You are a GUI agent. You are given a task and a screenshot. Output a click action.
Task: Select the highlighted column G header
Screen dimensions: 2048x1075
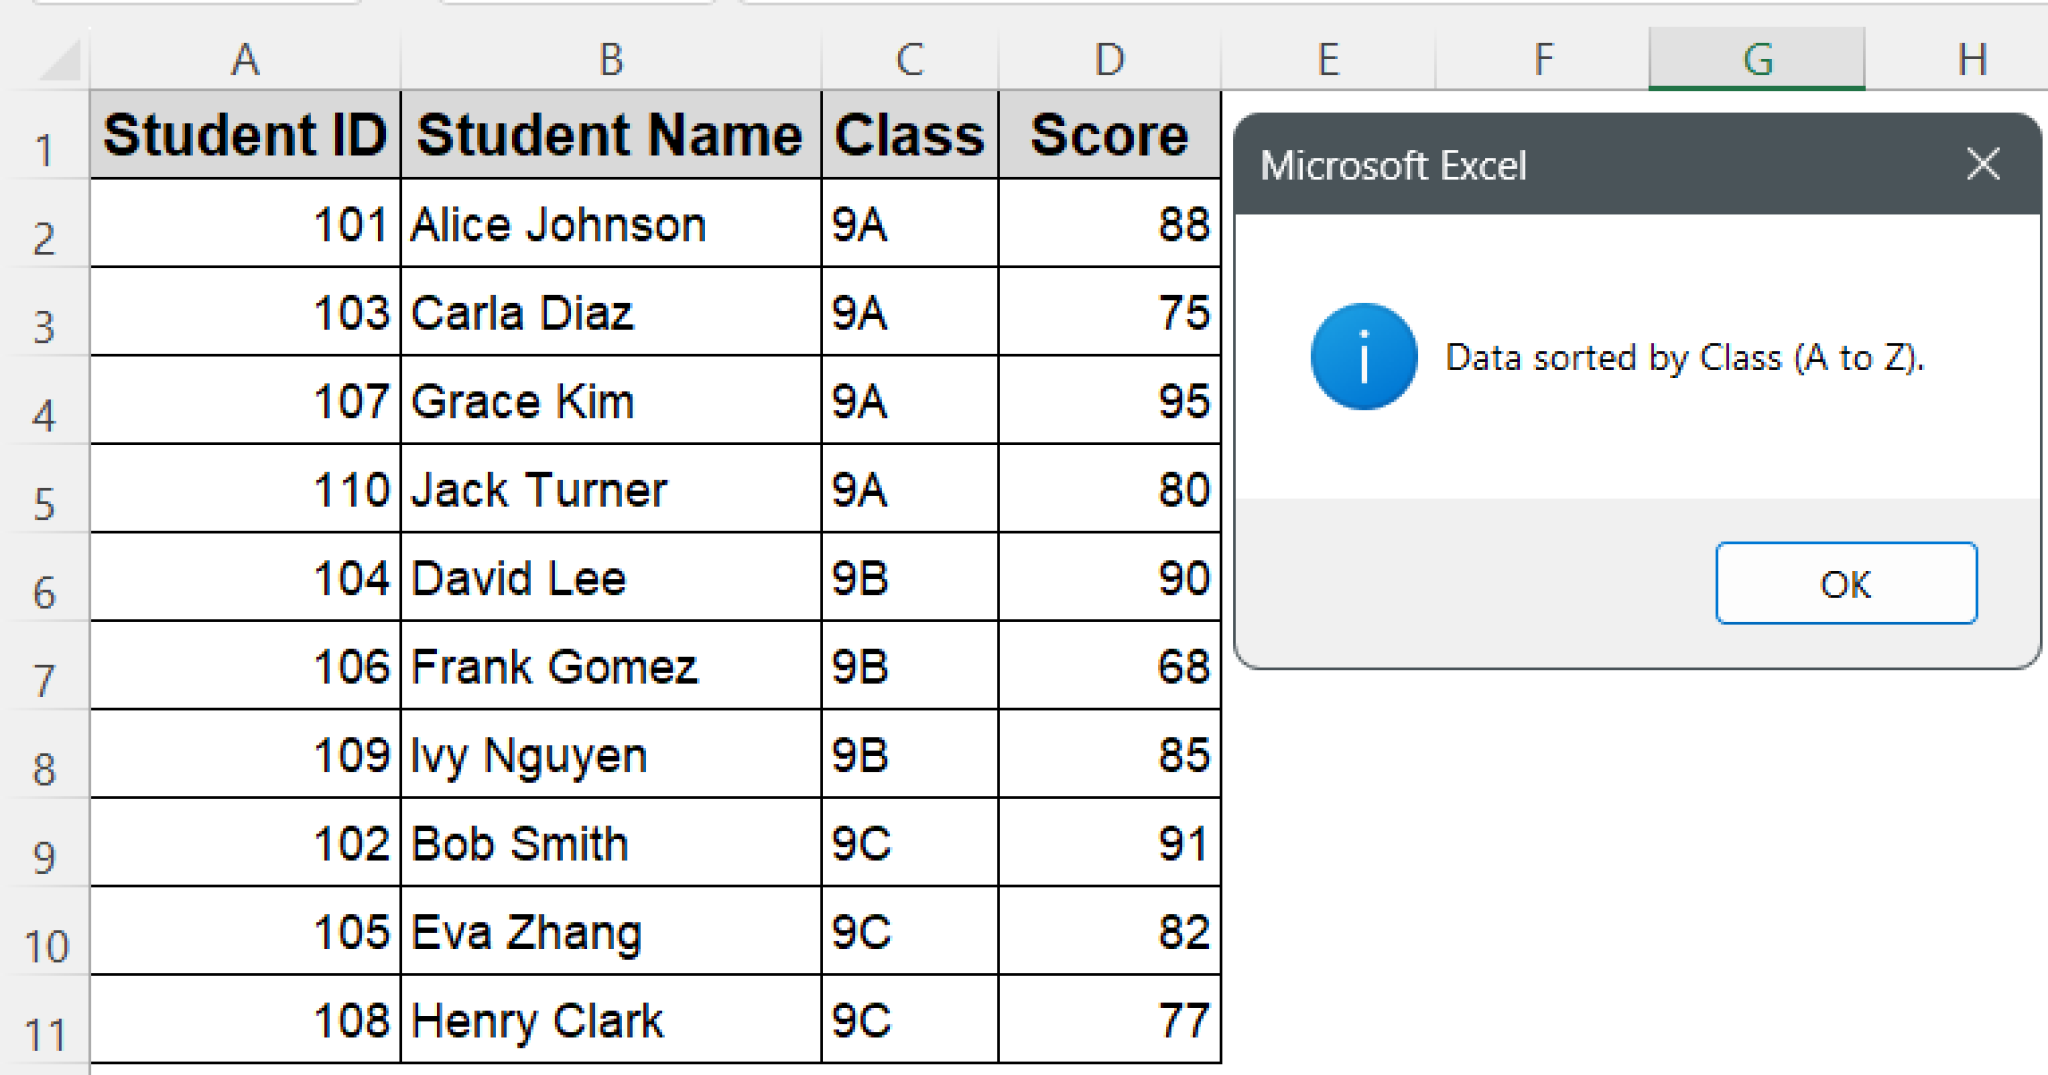point(1756,60)
